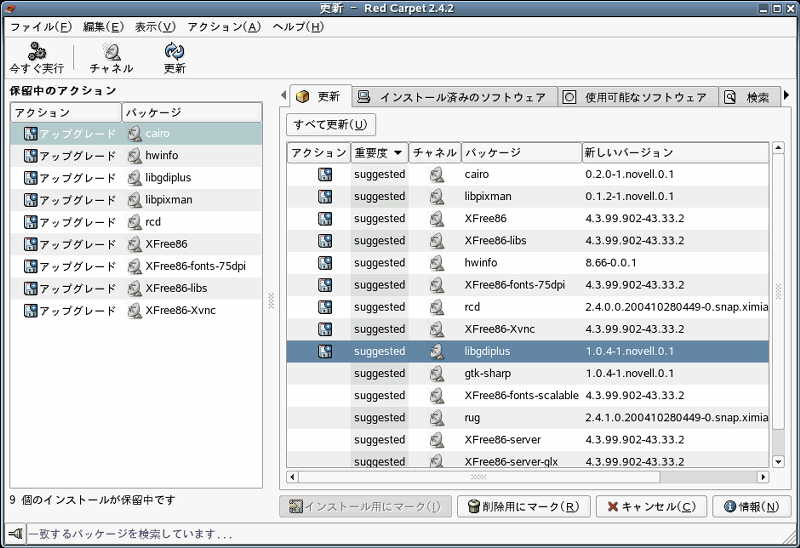Sort pending actions by アクション header
Viewport: 800px width, 548px height.
click(66, 113)
